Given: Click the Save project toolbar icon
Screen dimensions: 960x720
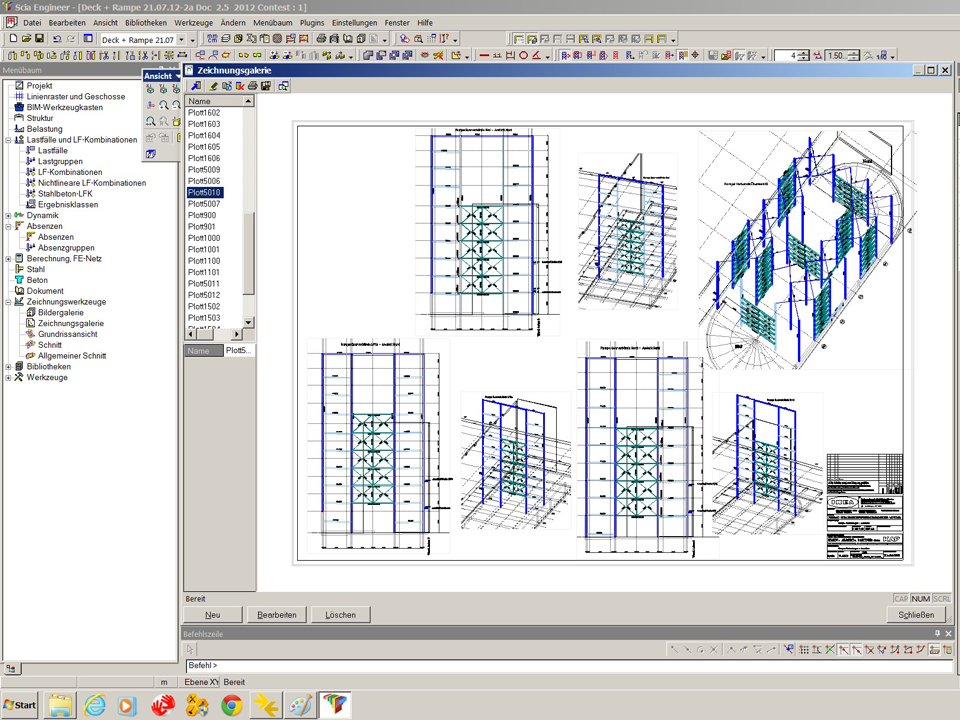Looking at the screenshot, I should point(39,39).
